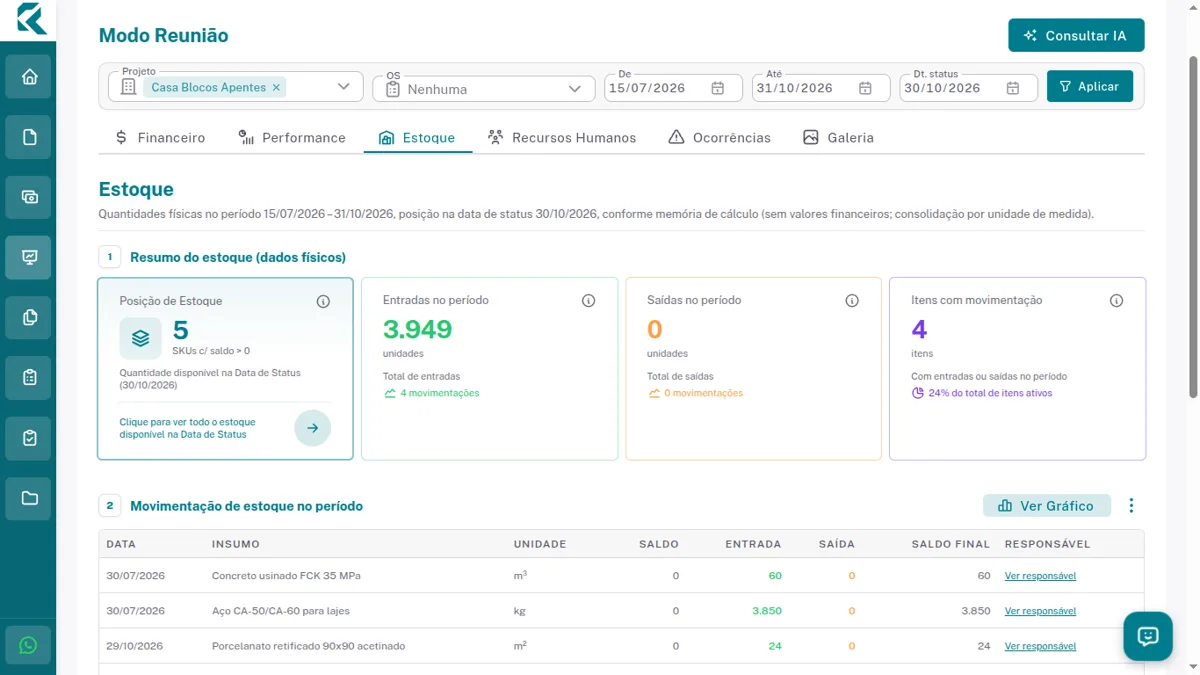This screenshot has width=1200, height=675.
Task: Click the 4 movimentações text in Entradas card
Action: pos(439,393)
